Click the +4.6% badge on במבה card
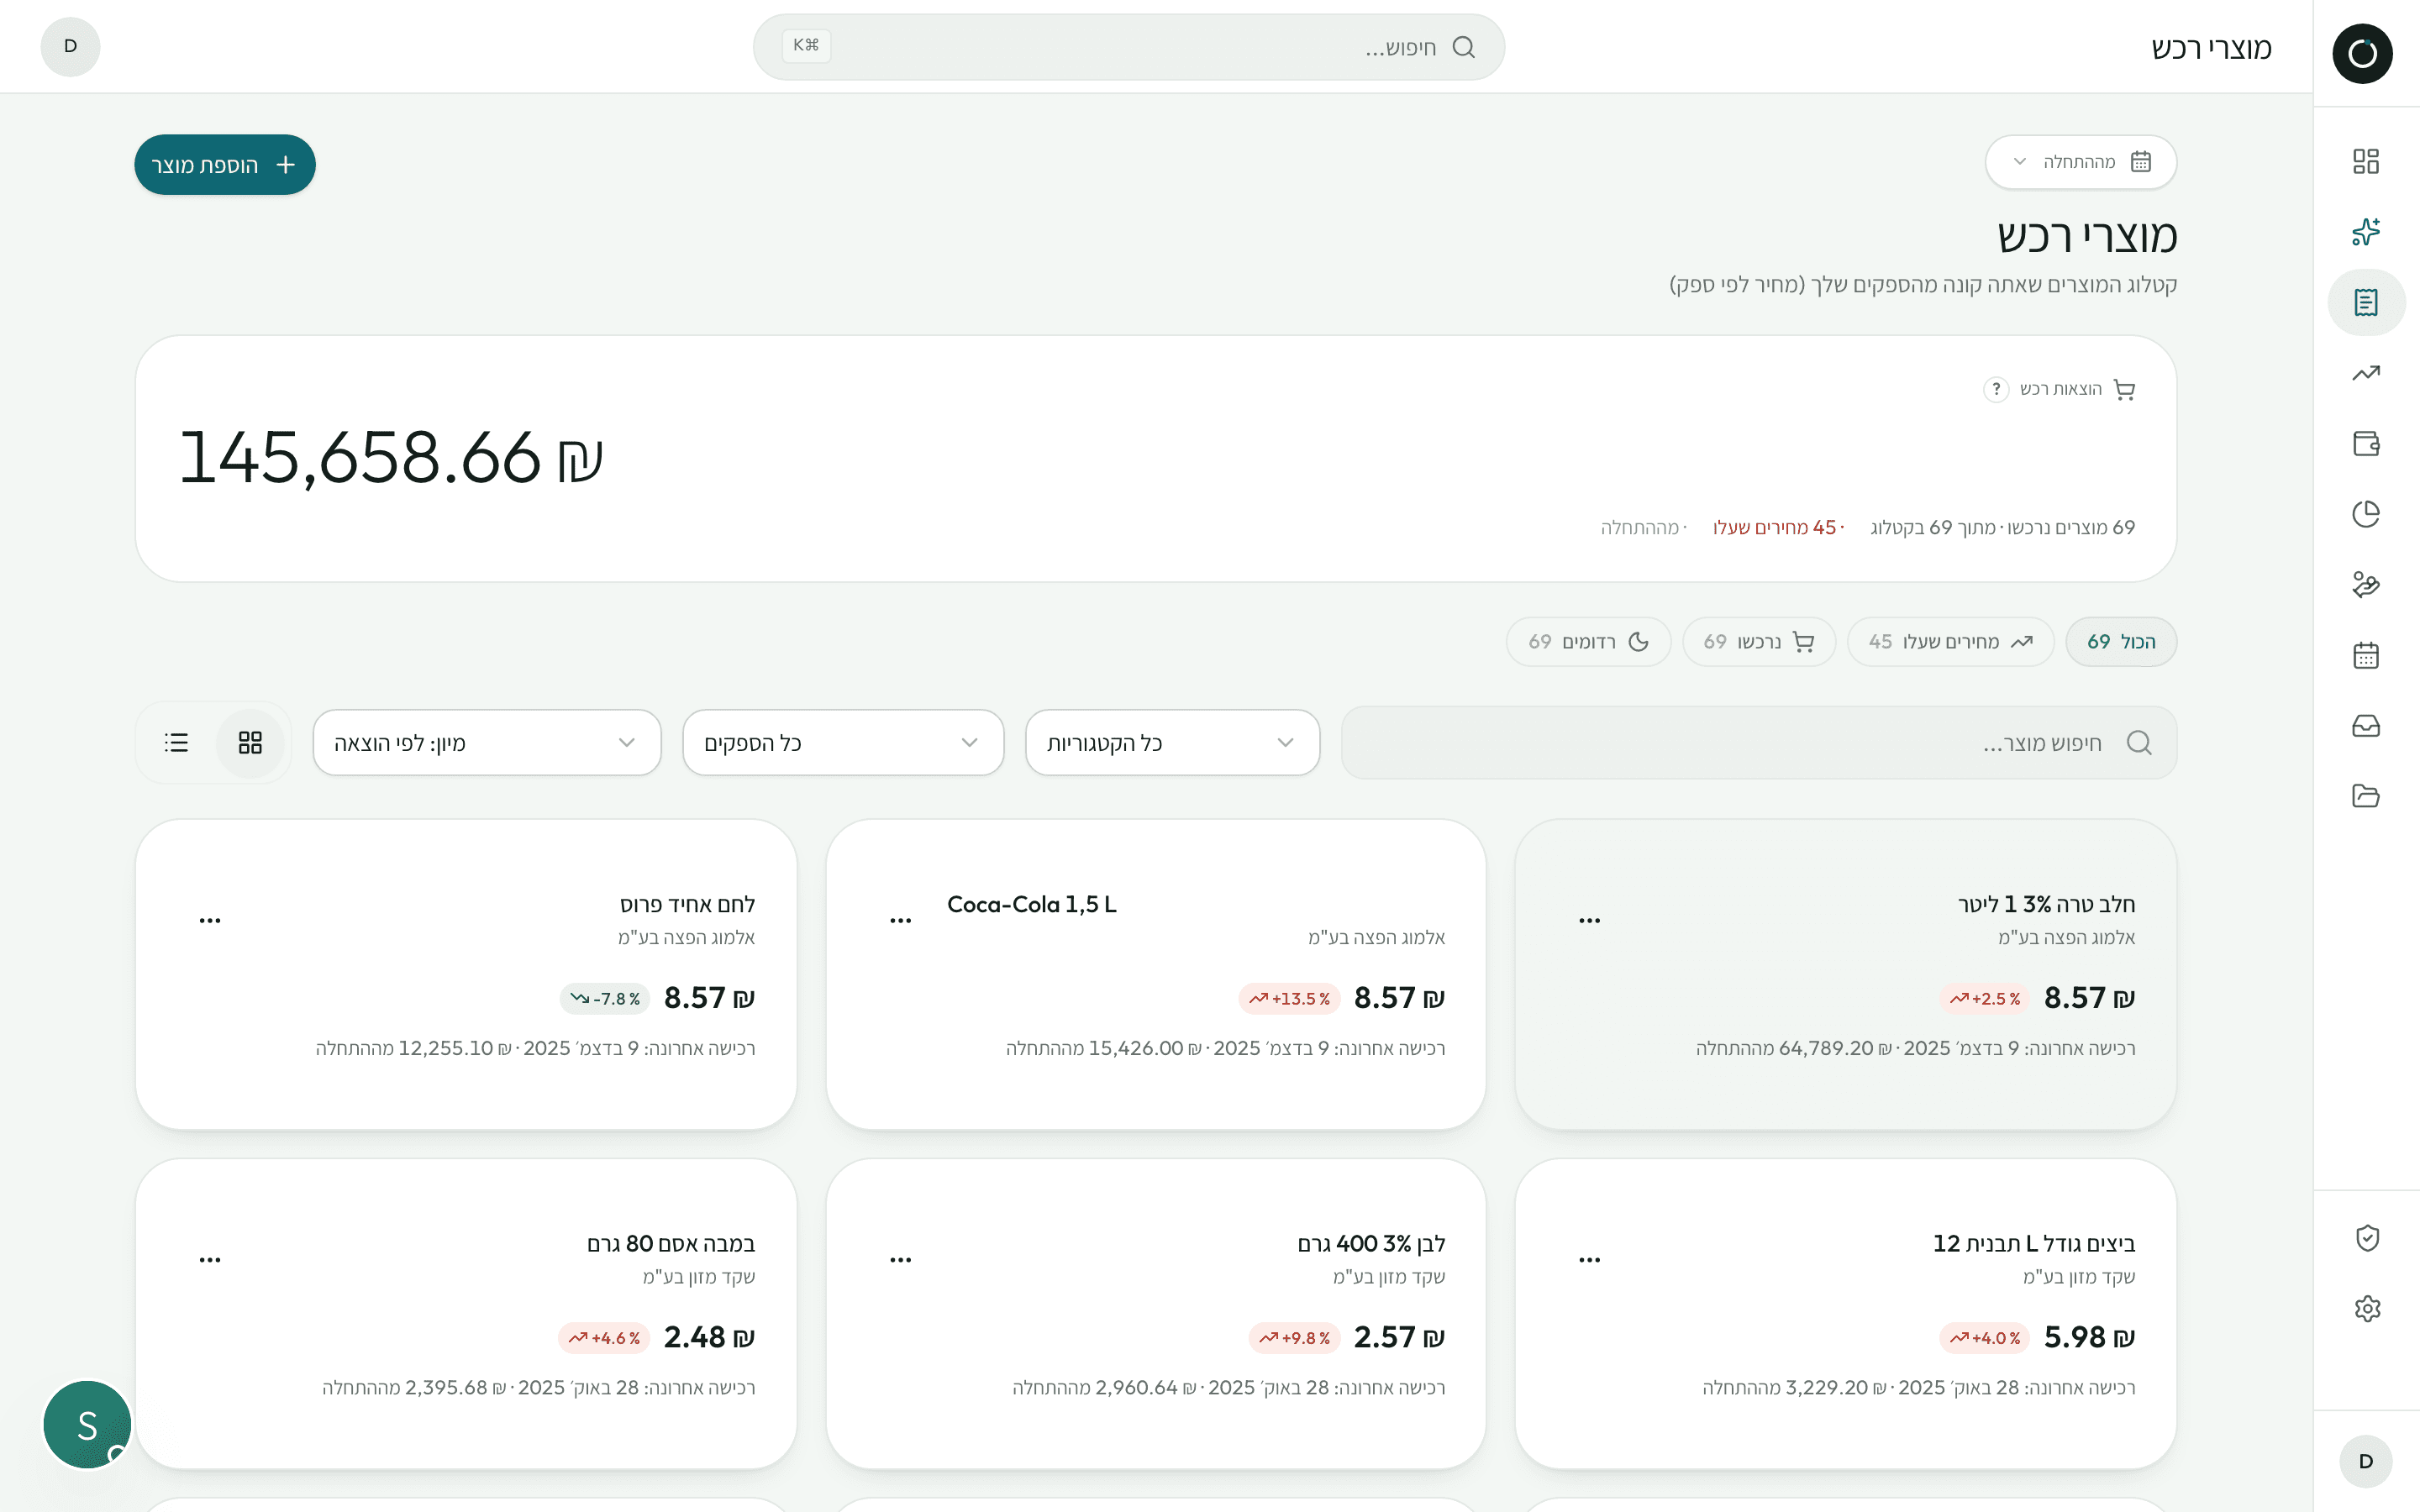Viewport: 2420px width, 1512px height. (604, 1338)
